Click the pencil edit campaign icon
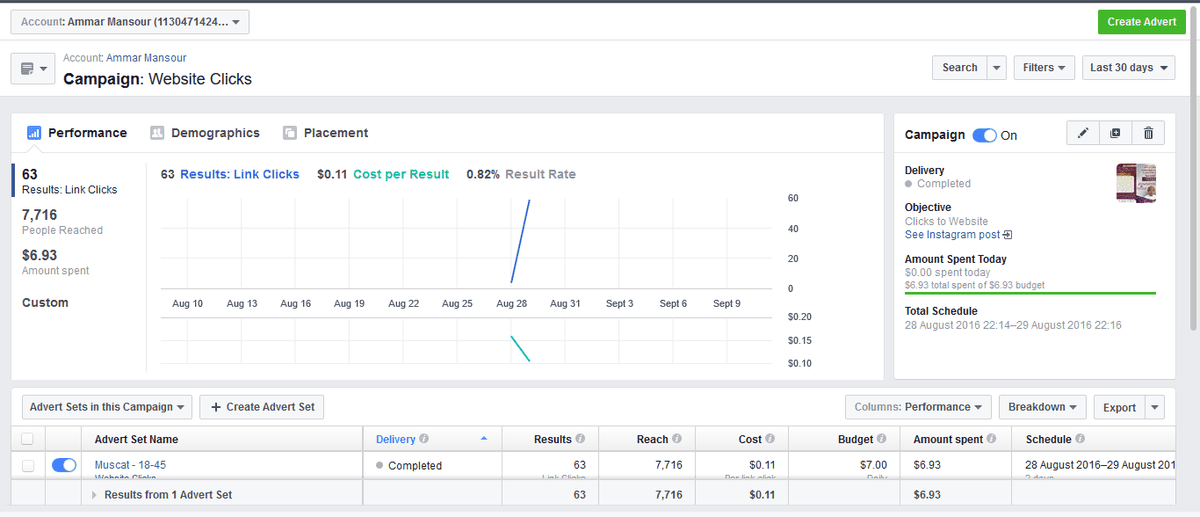Image resolution: width=1200 pixels, height=517 pixels. click(x=1084, y=134)
